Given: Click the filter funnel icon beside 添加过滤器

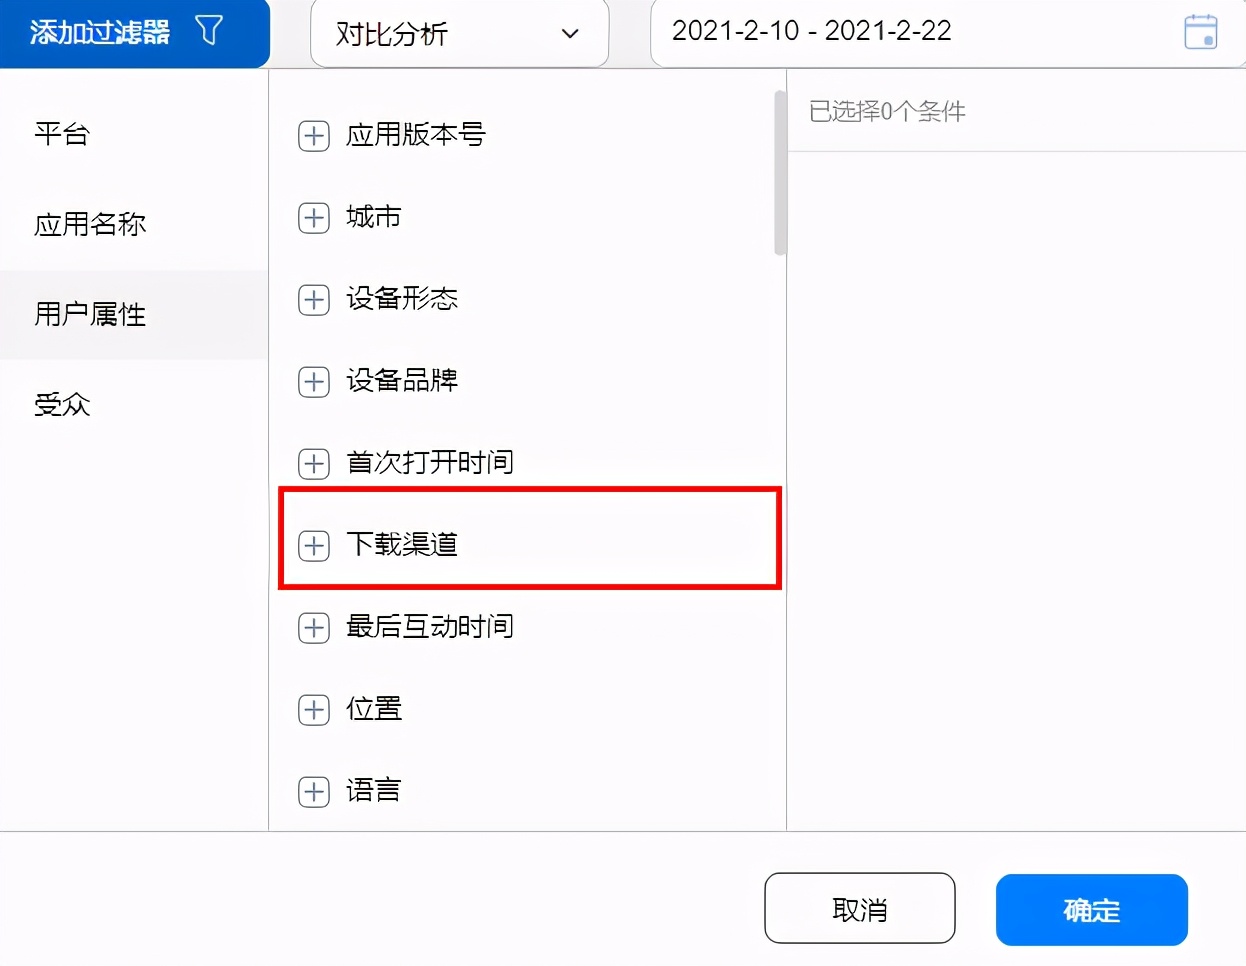Looking at the screenshot, I should pyautogui.click(x=210, y=31).
